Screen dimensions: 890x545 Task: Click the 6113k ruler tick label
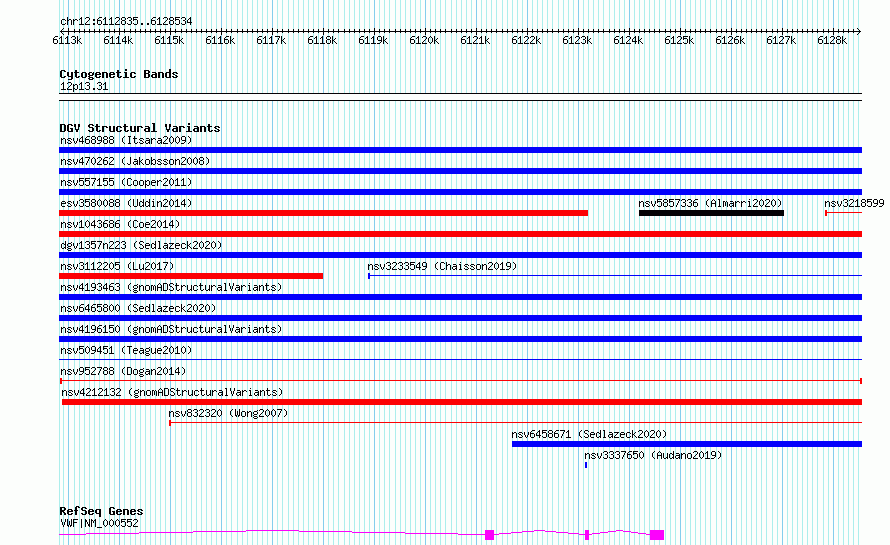[67, 40]
